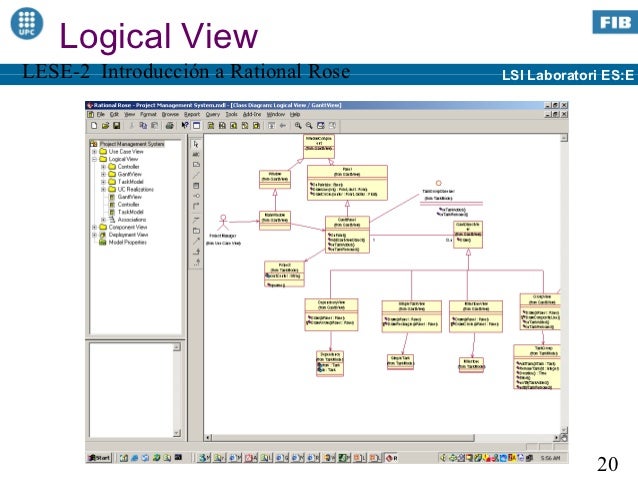The width and height of the screenshot is (638, 479).
Task: Open the Query menu
Action: [x=213, y=115]
